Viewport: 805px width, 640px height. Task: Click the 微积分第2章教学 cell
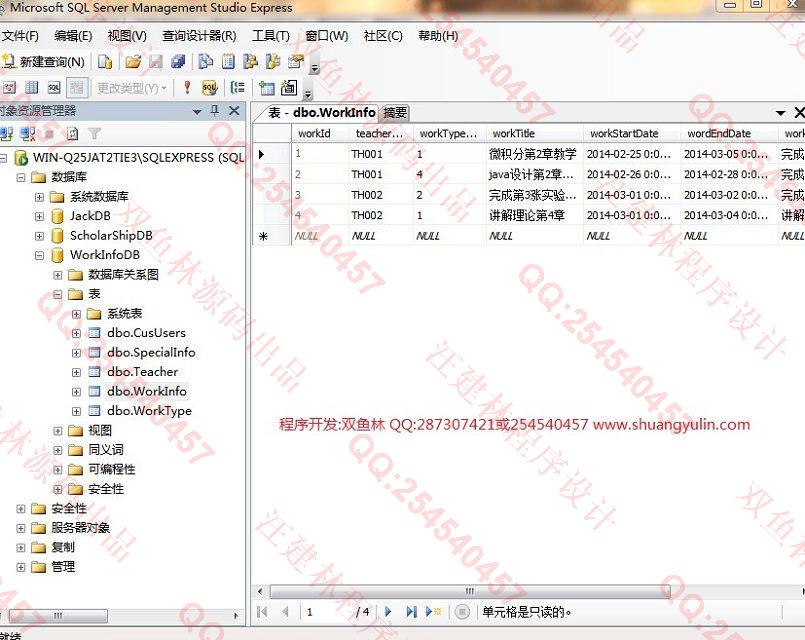click(534, 154)
